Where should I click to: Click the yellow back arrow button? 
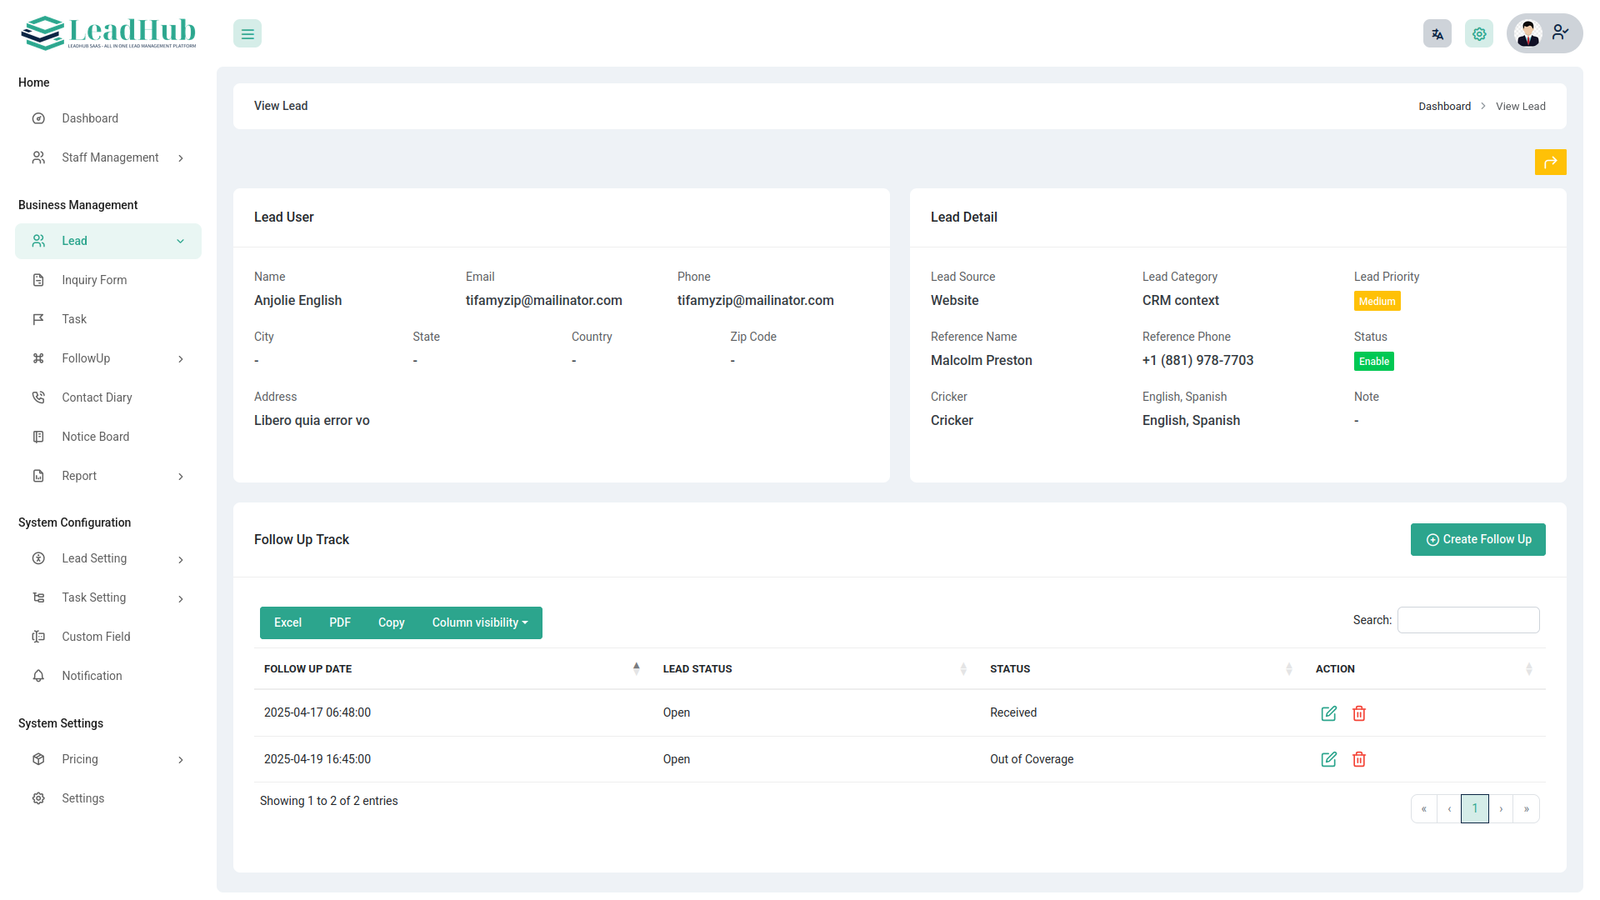tap(1550, 162)
